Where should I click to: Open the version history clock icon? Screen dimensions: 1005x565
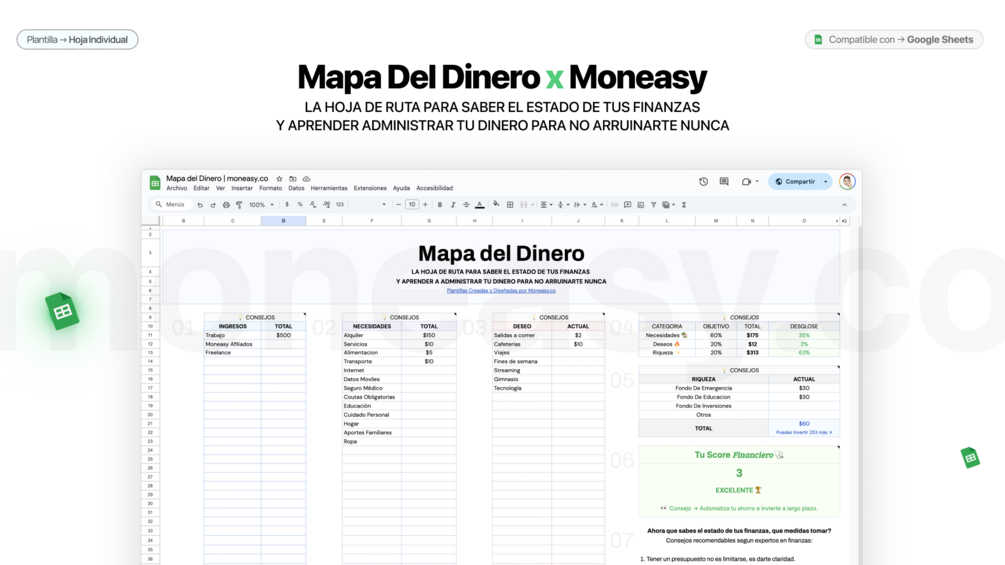[703, 181]
